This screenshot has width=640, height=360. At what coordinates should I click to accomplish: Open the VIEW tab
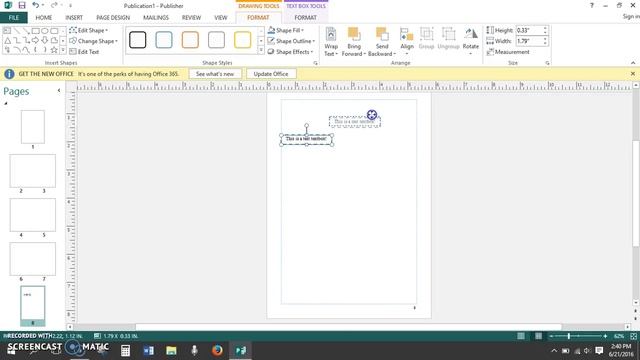221,18
